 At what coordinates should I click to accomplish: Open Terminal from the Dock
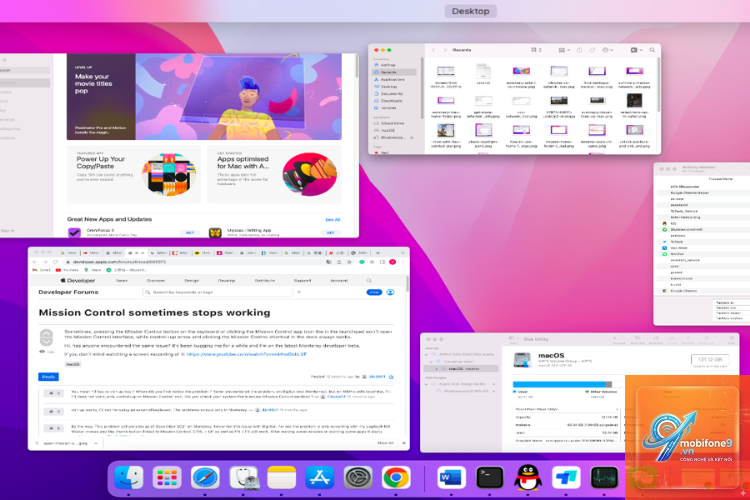pos(489,478)
